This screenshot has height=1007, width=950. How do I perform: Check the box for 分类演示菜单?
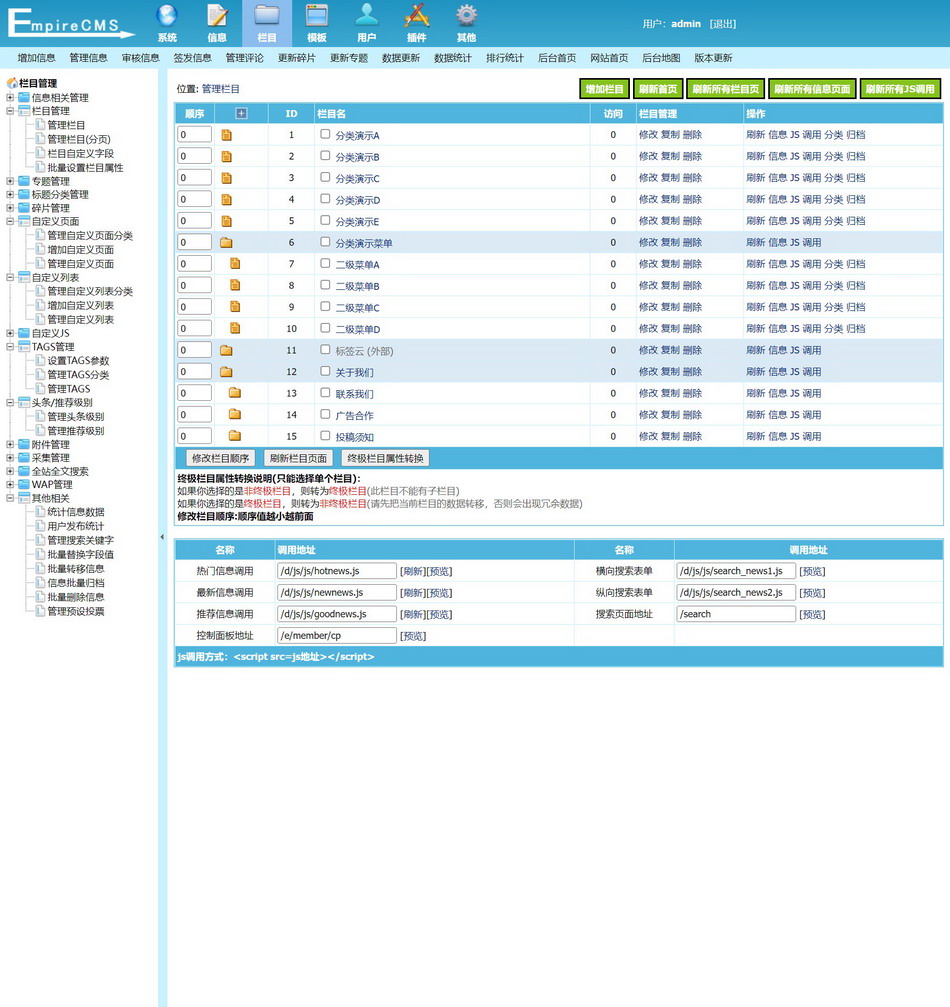point(325,242)
